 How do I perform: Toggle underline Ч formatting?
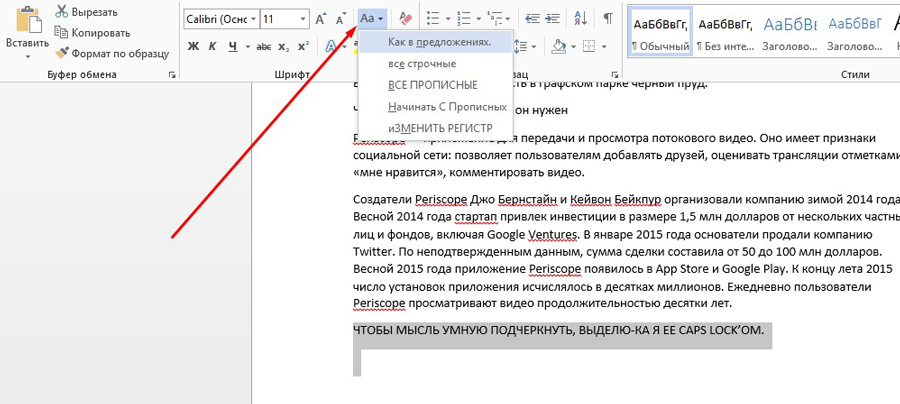232,46
